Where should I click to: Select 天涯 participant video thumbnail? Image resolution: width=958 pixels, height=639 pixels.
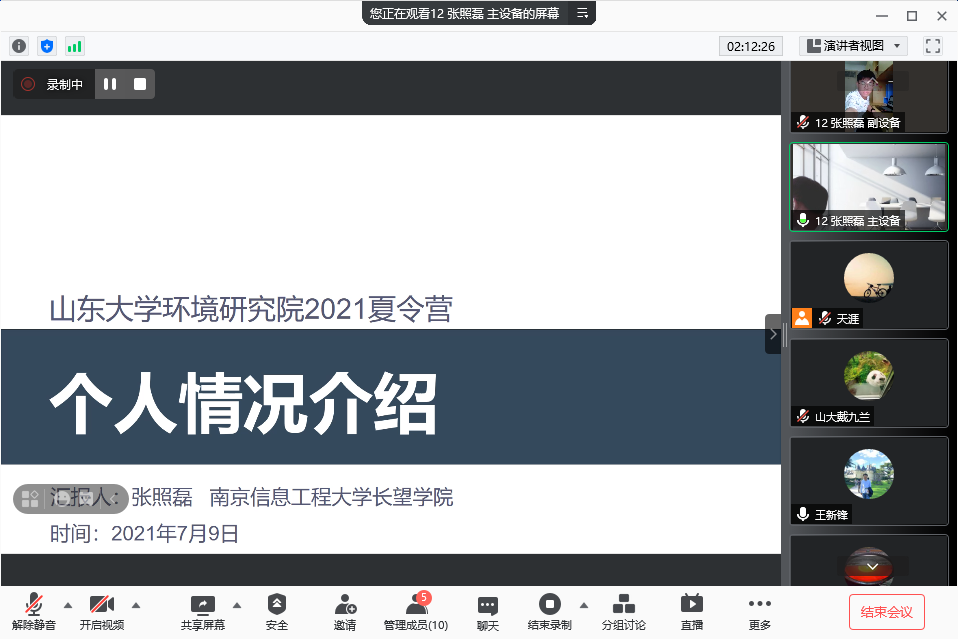[x=868, y=285]
